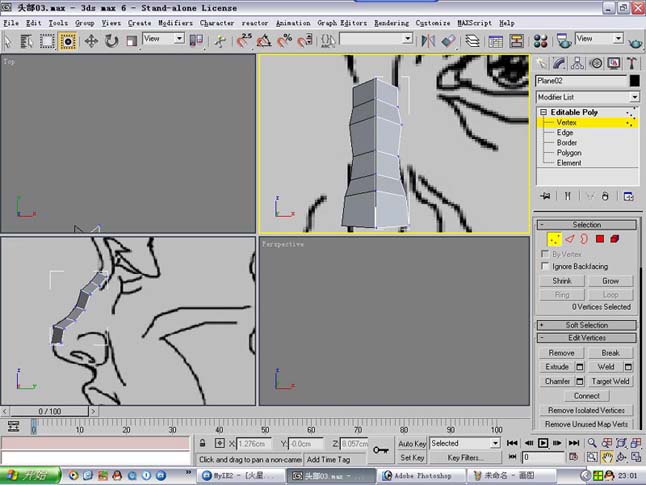
Task: Open the Schematic View toolbar icon
Action: coord(516,41)
